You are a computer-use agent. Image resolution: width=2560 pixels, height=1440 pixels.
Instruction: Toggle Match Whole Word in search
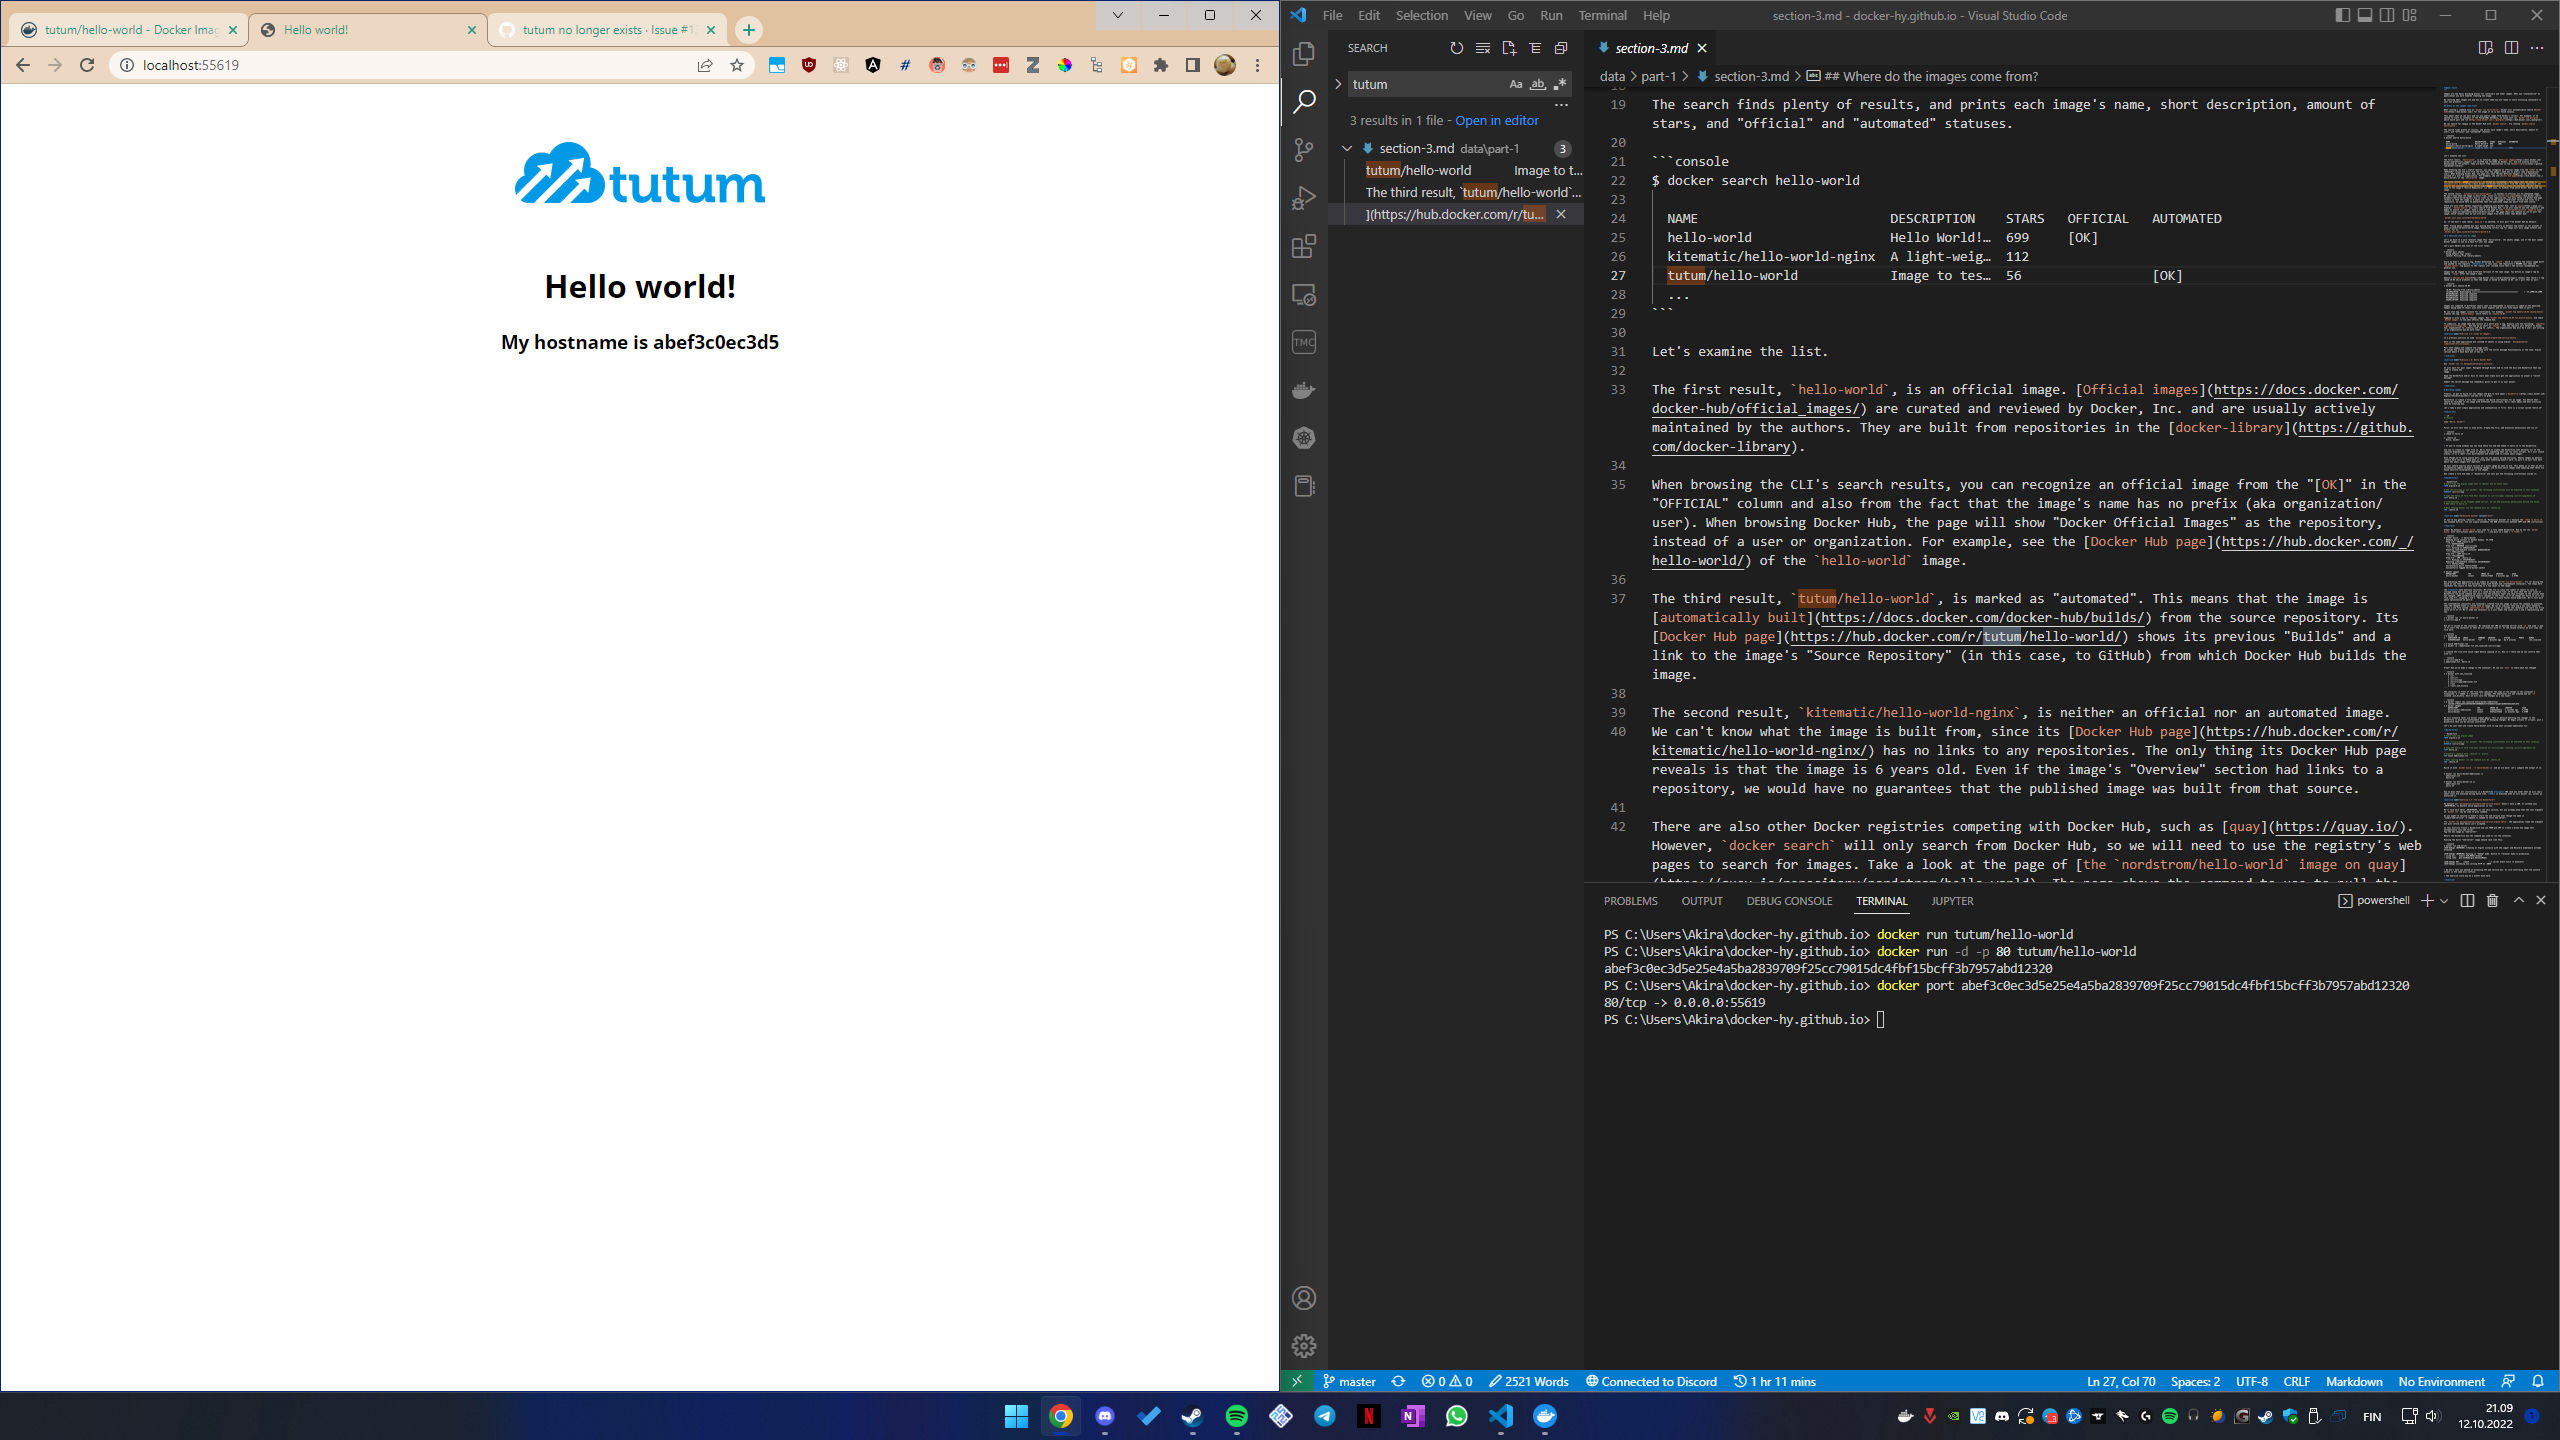[1538, 84]
